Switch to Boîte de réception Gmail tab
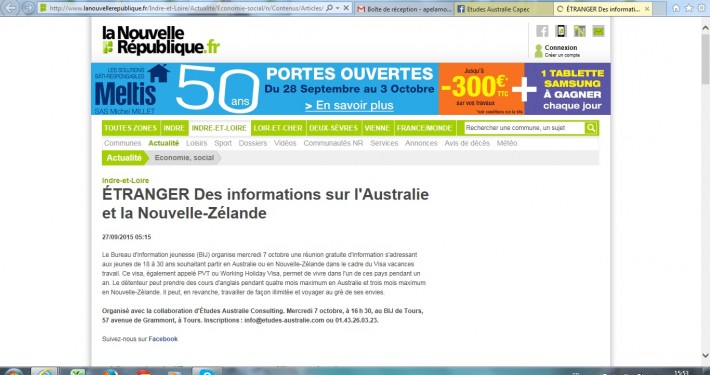 pyautogui.click(x=404, y=9)
